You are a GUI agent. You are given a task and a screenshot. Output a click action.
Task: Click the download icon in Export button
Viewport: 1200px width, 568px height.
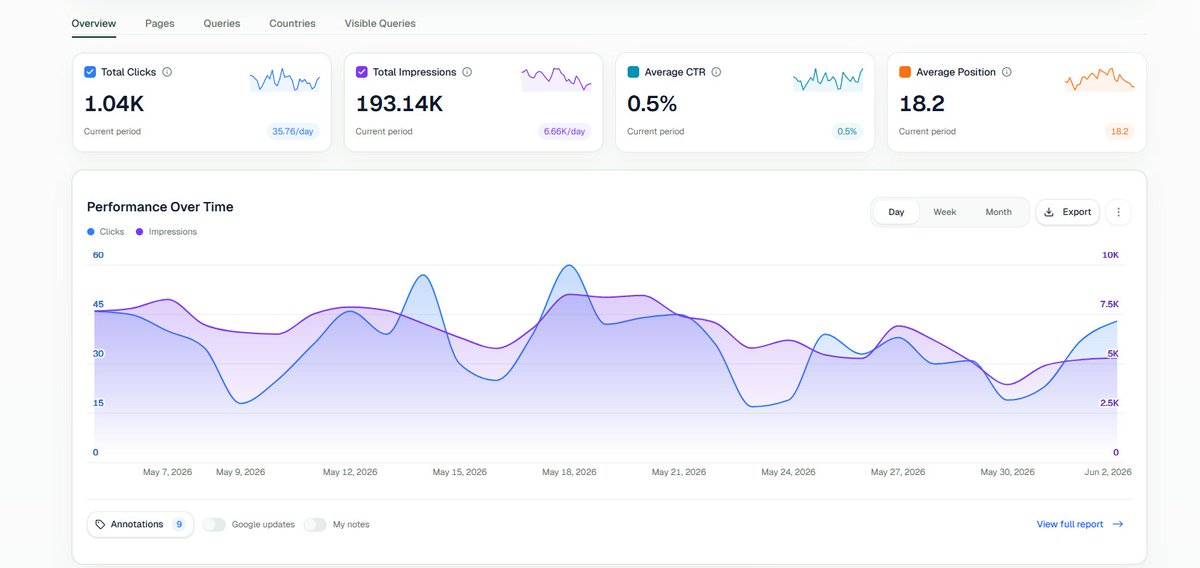click(x=1049, y=212)
